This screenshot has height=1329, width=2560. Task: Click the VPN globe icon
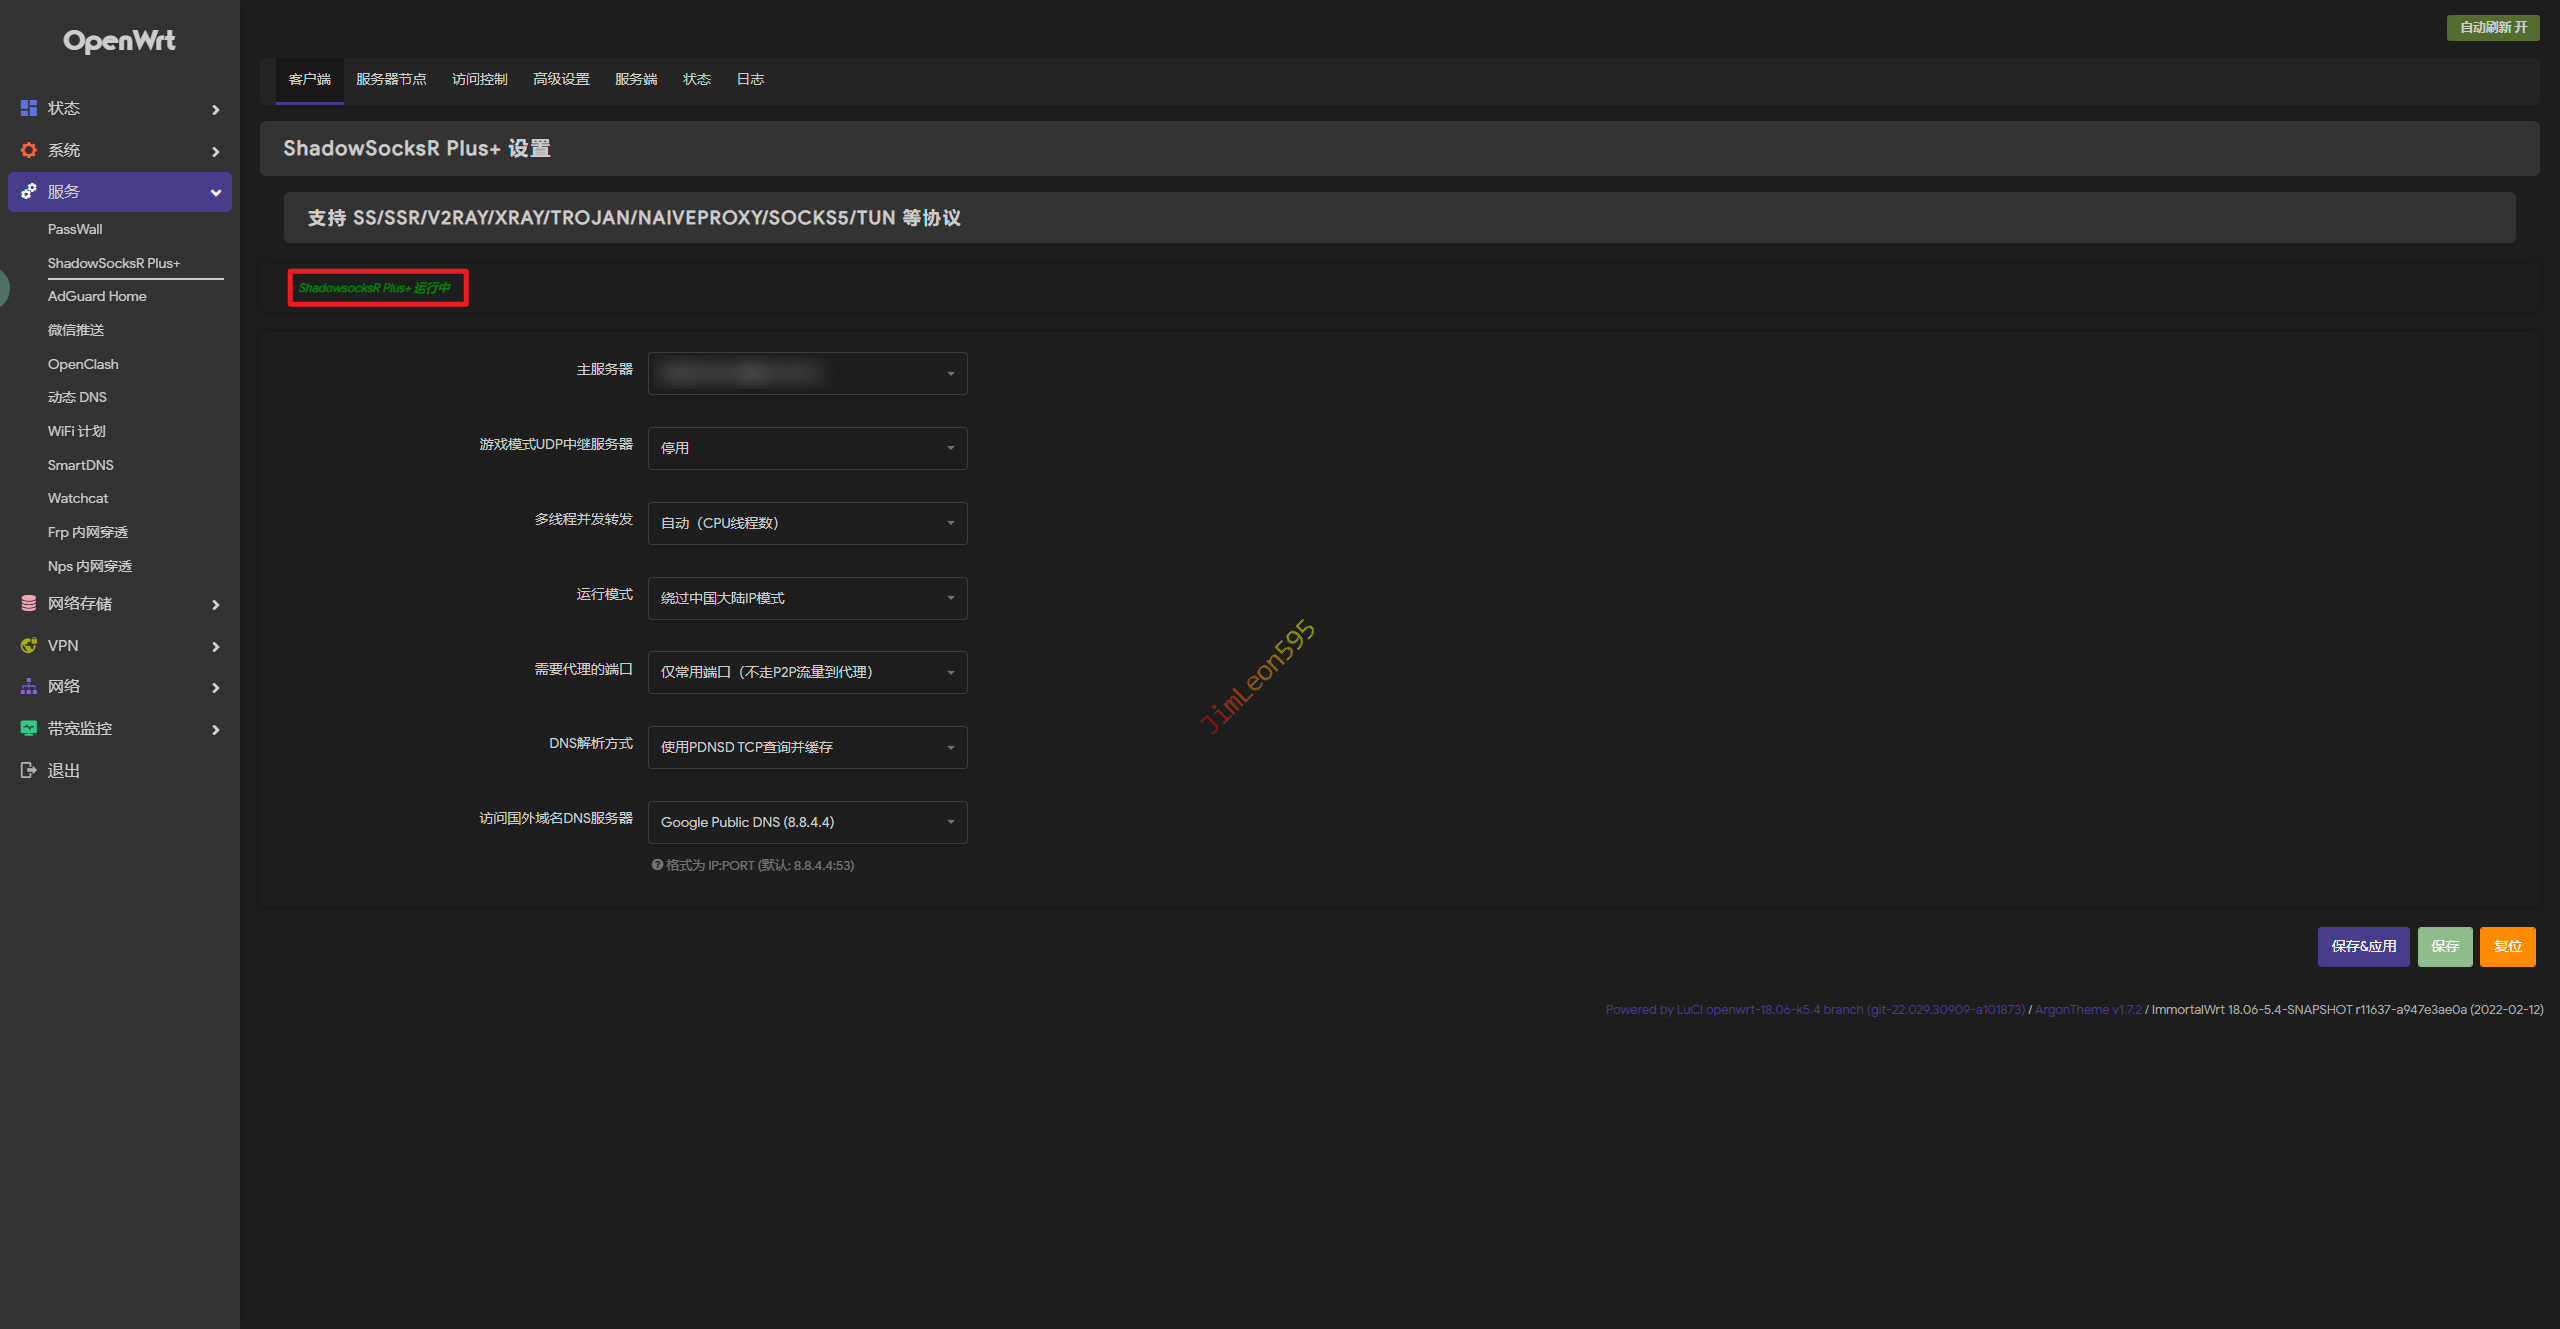[x=29, y=645]
